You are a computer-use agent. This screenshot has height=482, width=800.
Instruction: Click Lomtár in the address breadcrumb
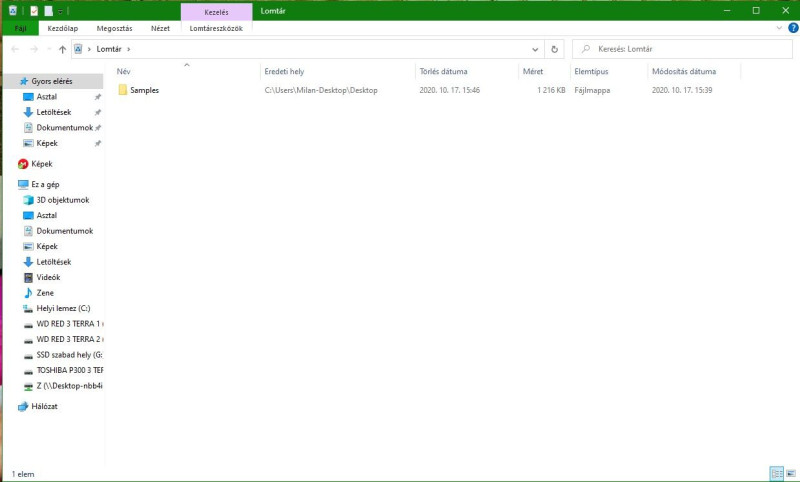point(109,49)
